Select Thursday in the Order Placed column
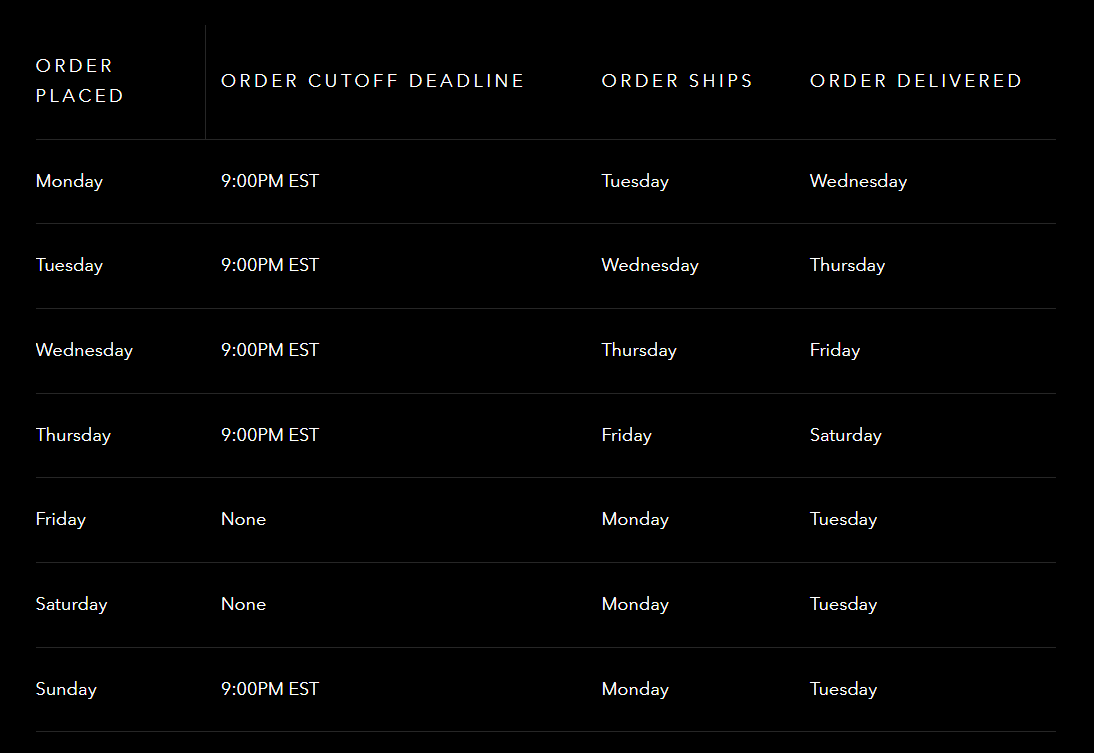1094x753 pixels. [x=73, y=435]
